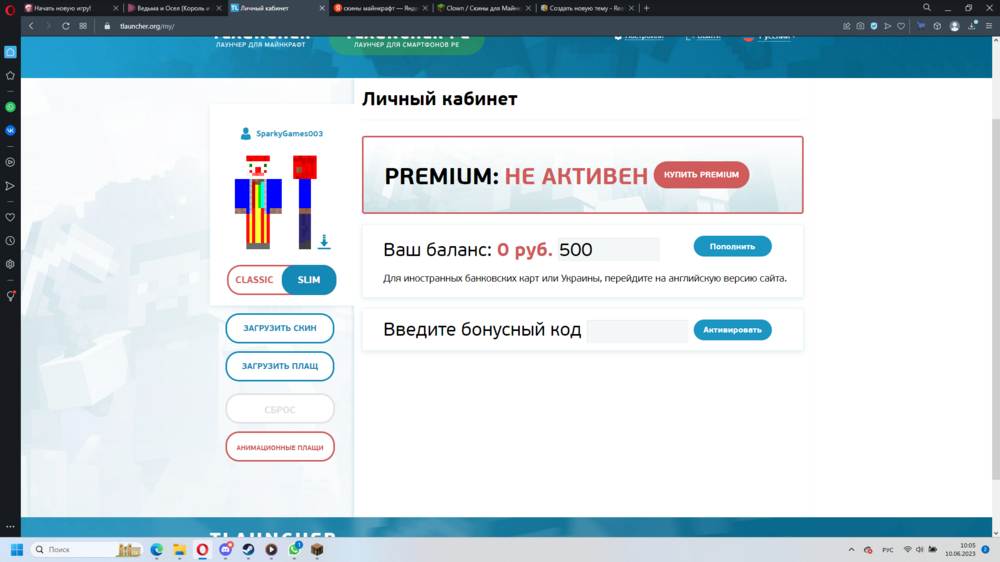Go back to the previous page
Image resolution: width=1000 pixels, height=562 pixels.
pyautogui.click(x=31, y=26)
